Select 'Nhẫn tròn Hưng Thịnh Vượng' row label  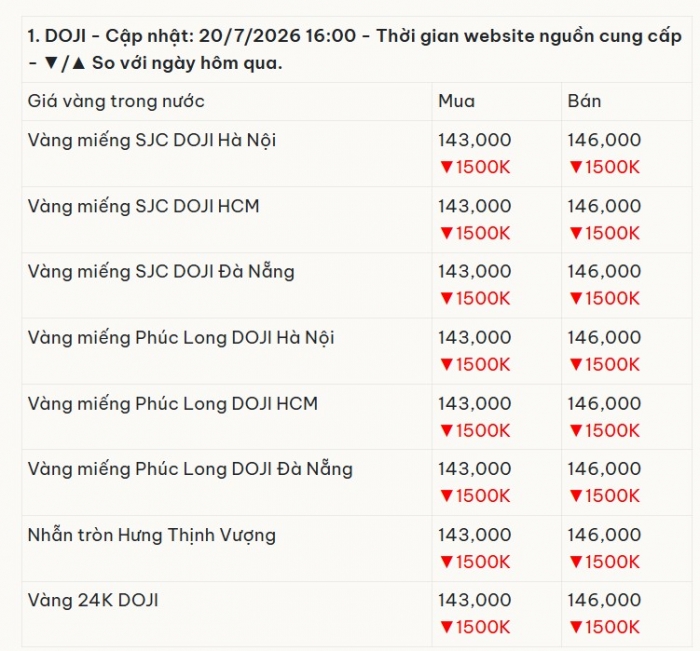tap(151, 535)
